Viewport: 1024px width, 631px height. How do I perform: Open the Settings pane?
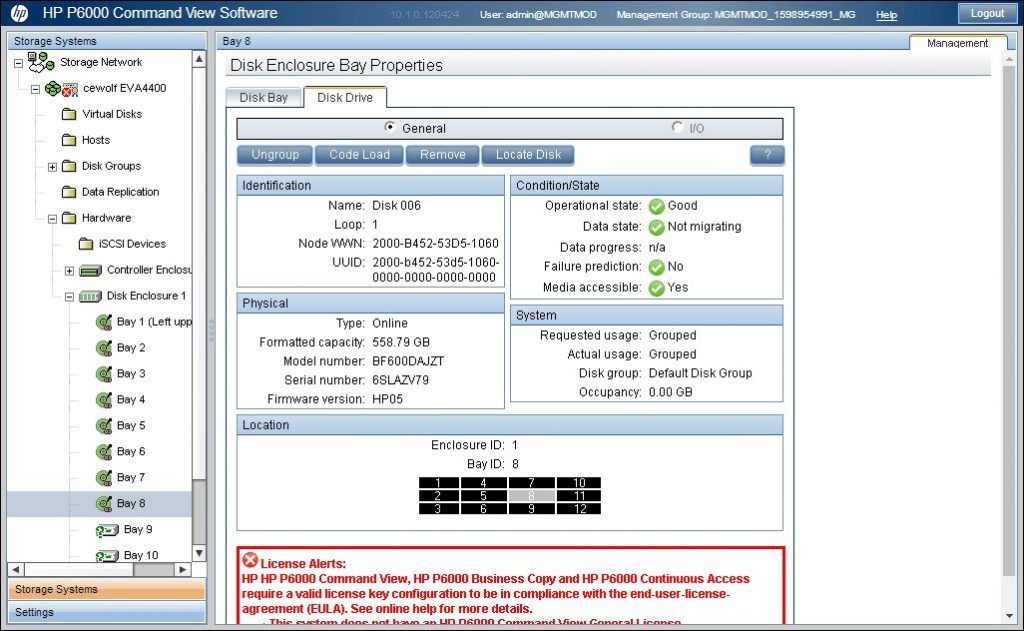click(106, 612)
